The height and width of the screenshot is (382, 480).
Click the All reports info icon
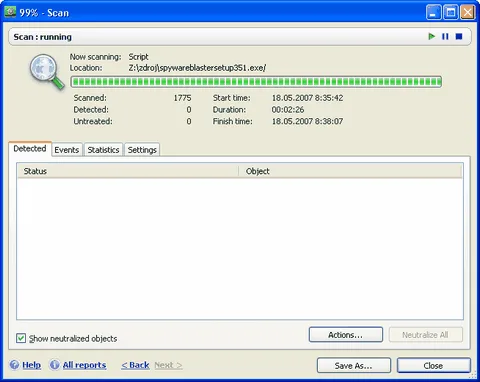(x=54, y=365)
